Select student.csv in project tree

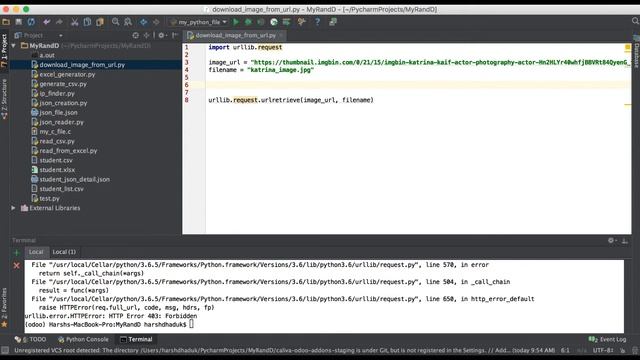52,160
